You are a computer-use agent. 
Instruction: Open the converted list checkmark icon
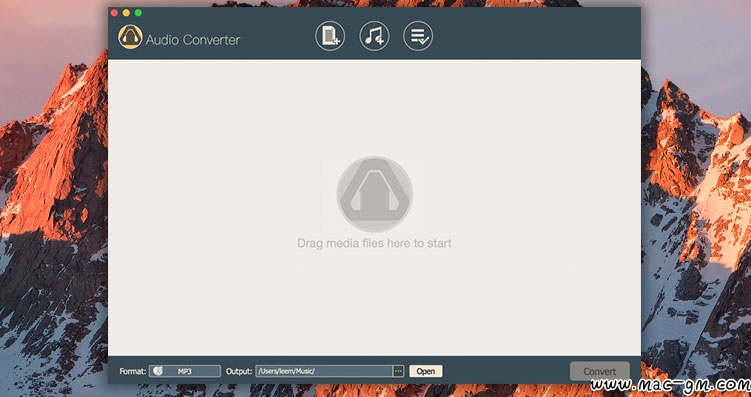(x=418, y=36)
